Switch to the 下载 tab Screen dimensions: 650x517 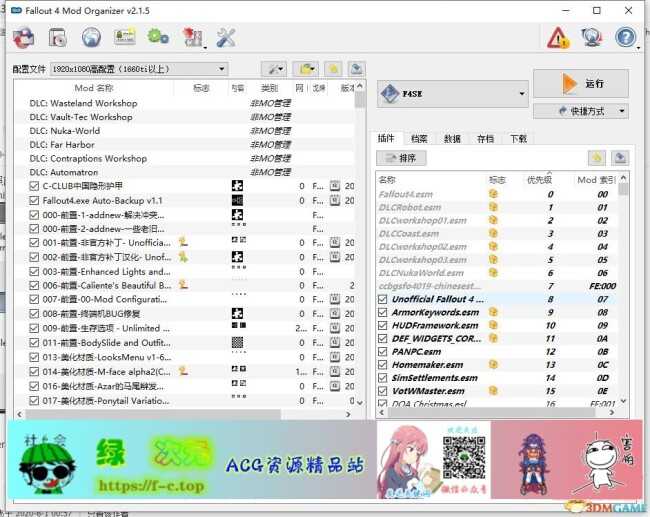tap(517, 139)
